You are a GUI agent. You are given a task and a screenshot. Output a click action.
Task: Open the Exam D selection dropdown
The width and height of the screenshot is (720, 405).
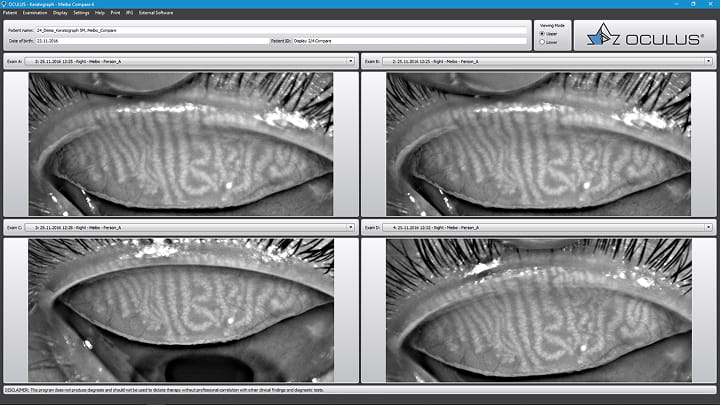(x=710, y=227)
